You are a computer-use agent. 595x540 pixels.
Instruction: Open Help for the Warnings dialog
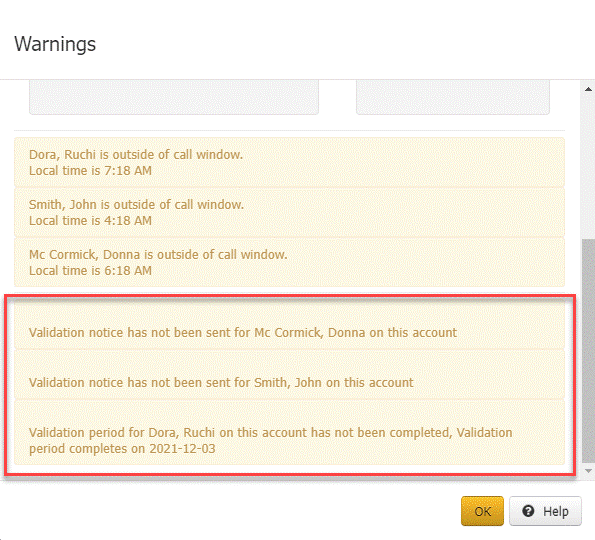(x=545, y=511)
